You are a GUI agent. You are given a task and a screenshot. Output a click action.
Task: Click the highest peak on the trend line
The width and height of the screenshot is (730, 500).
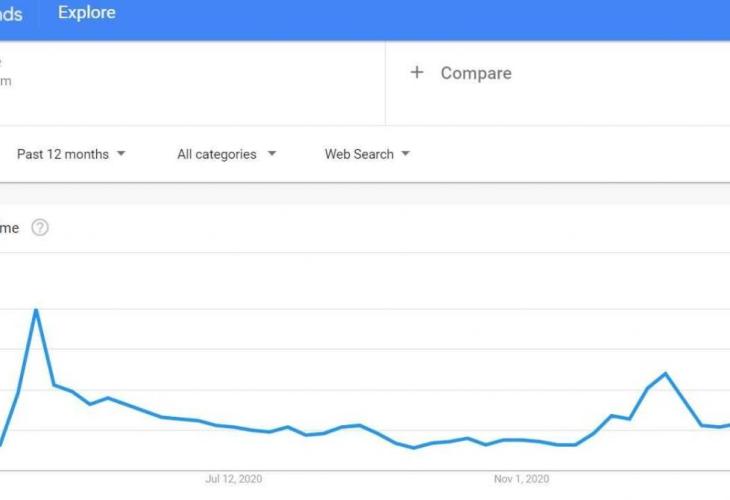(36, 310)
